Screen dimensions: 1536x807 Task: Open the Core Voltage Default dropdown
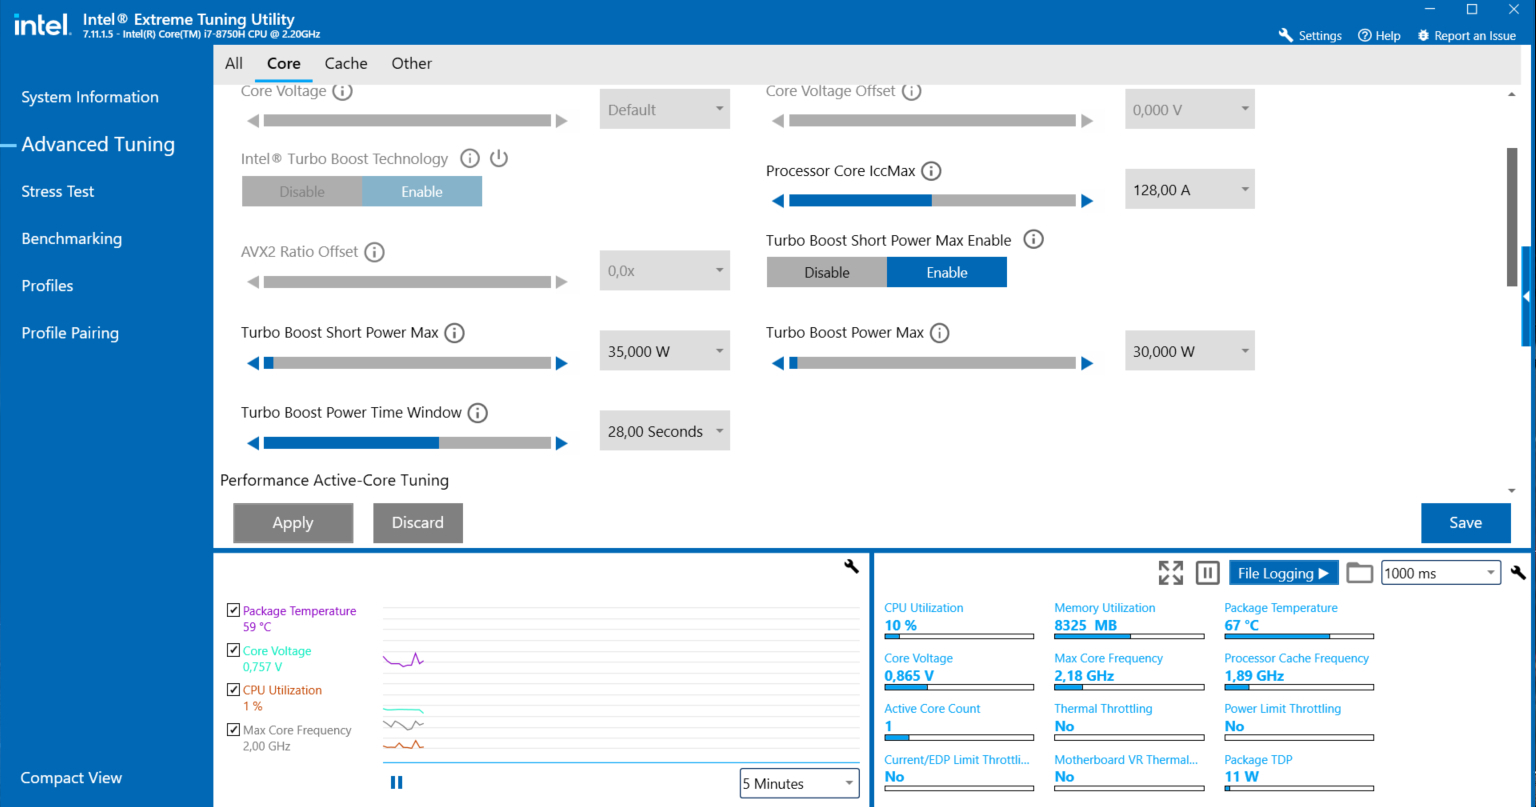[x=665, y=110]
